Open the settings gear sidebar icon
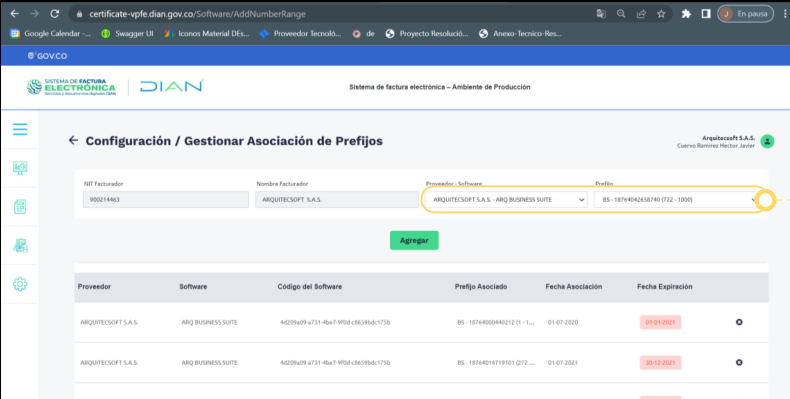This screenshot has height=399, width=790. coord(20,284)
